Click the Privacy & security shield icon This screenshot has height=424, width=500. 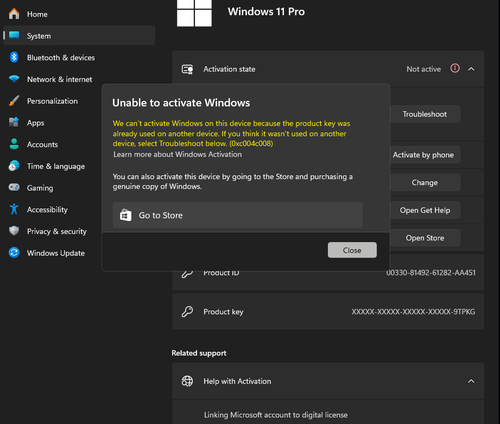tap(14, 231)
